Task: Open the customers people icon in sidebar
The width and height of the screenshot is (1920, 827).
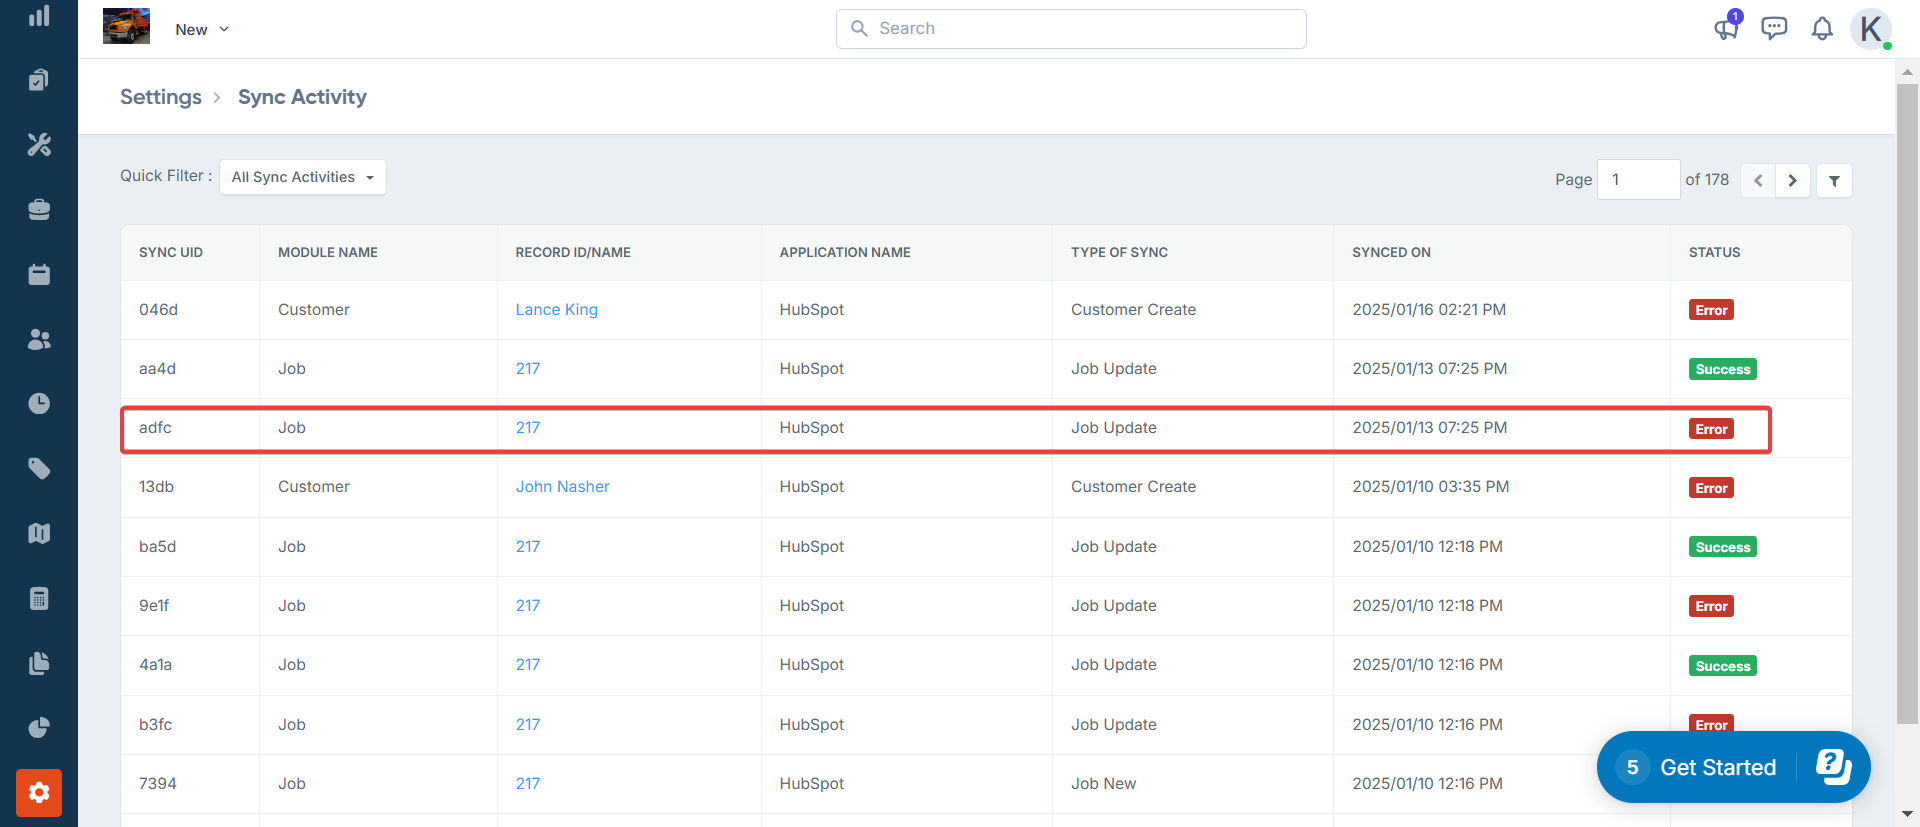Action: [39, 340]
